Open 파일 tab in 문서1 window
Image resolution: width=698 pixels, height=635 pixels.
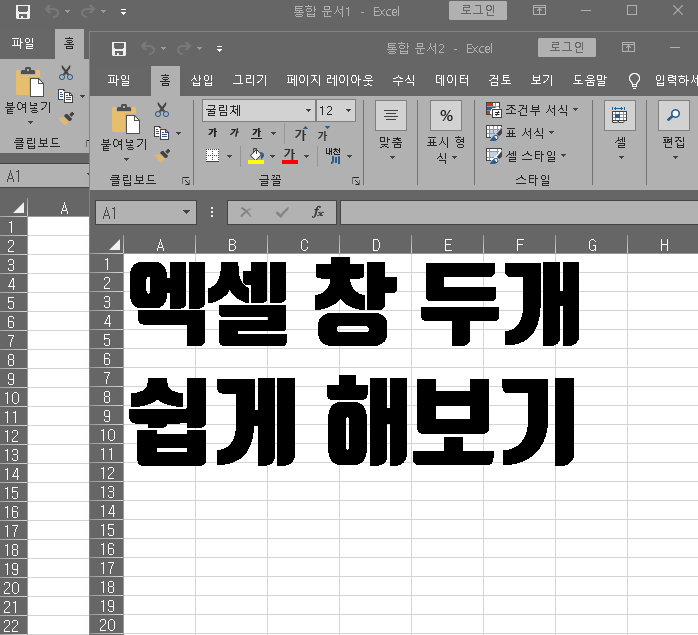[23, 43]
